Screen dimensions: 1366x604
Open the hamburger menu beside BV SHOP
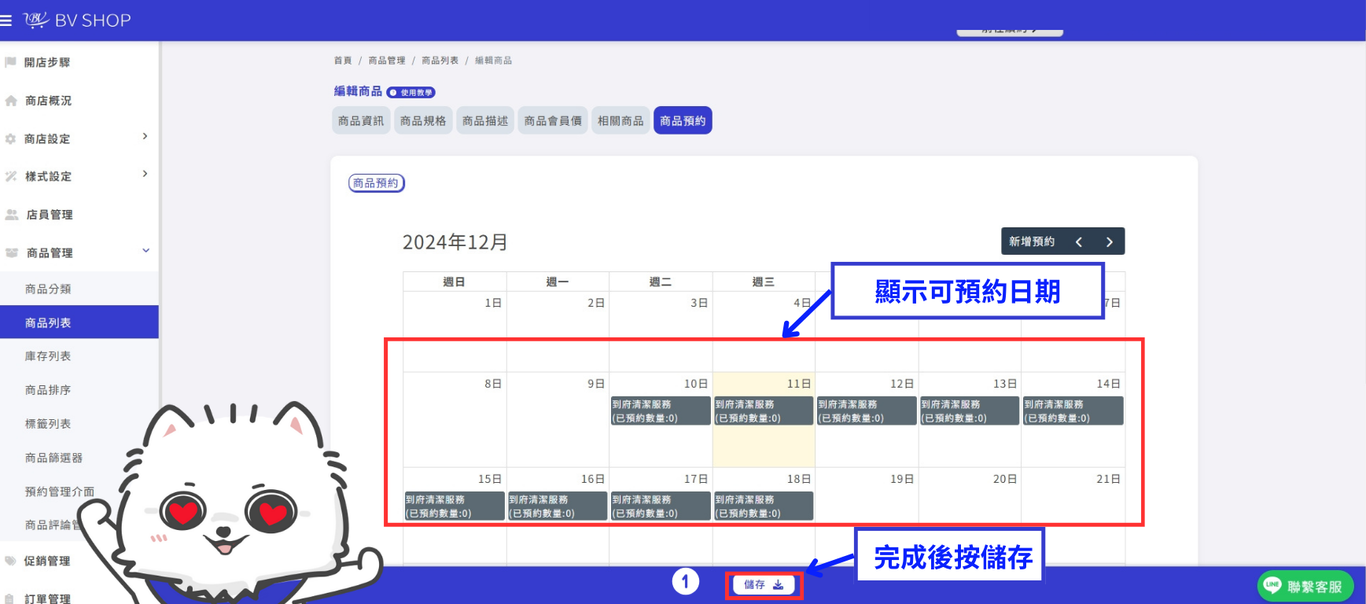click(6, 20)
